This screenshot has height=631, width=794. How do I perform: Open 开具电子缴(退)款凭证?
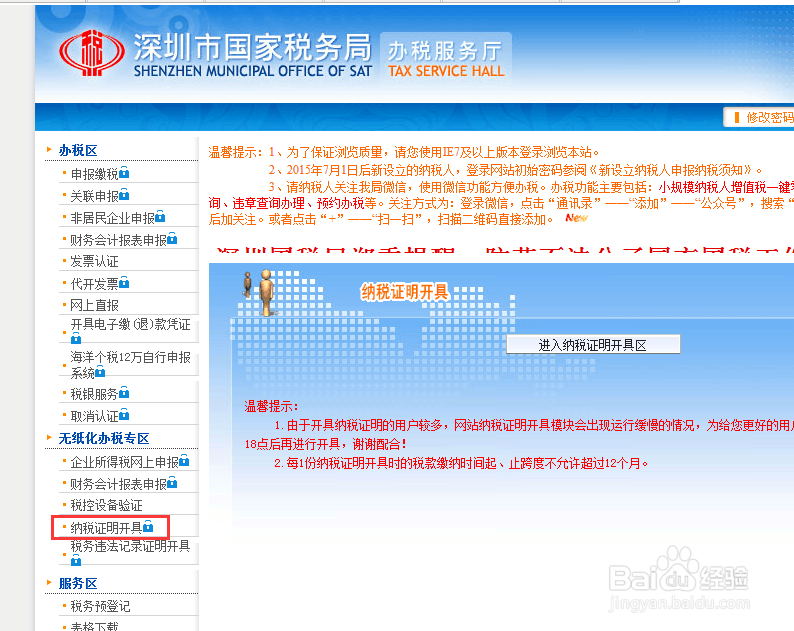(130, 325)
